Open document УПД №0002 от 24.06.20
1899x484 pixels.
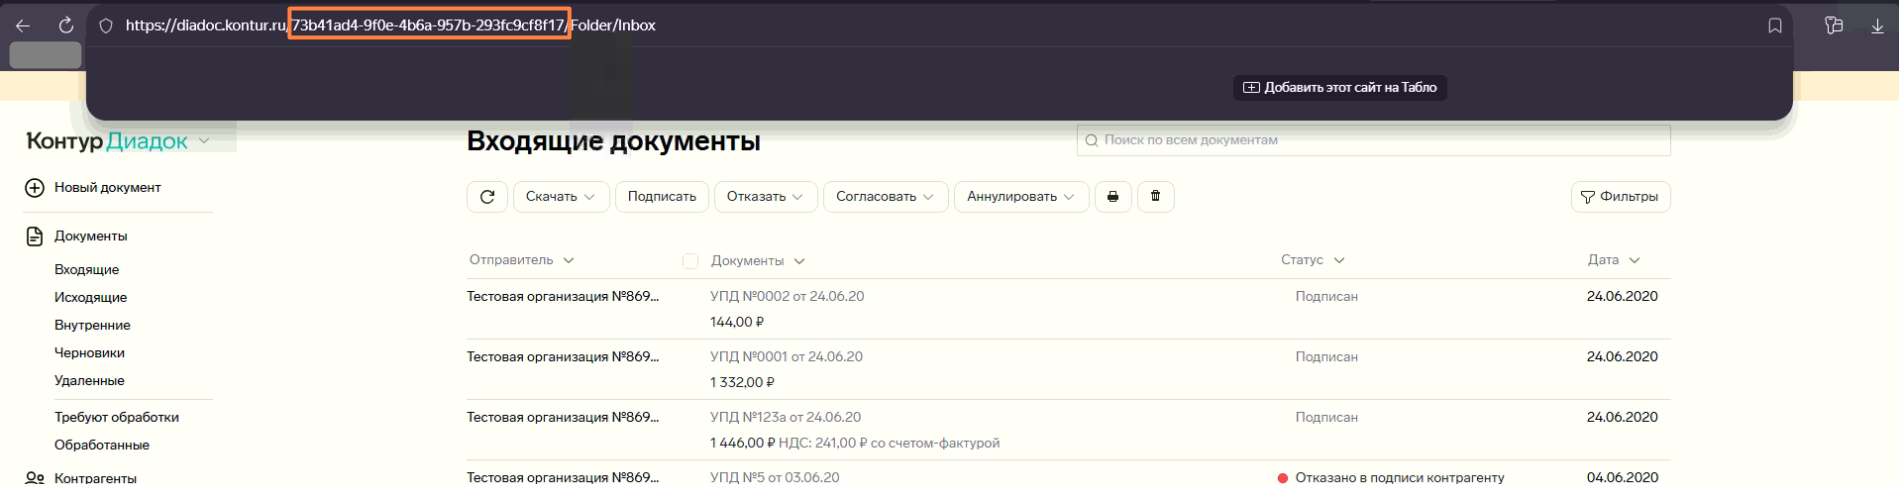[787, 297]
